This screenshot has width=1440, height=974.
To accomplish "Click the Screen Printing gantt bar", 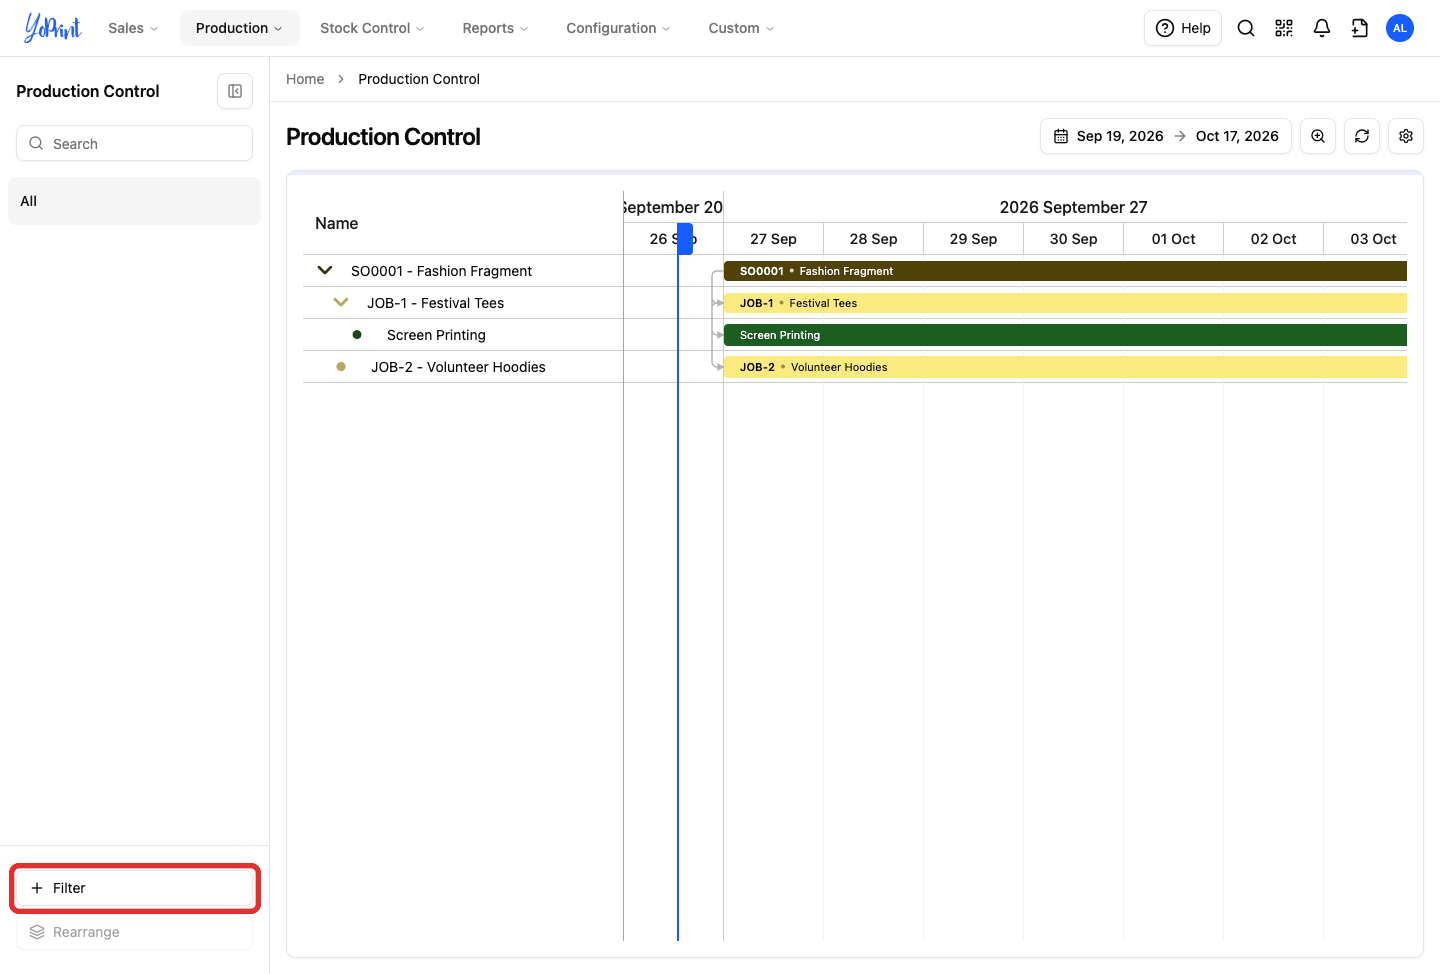I will coord(1065,335).
